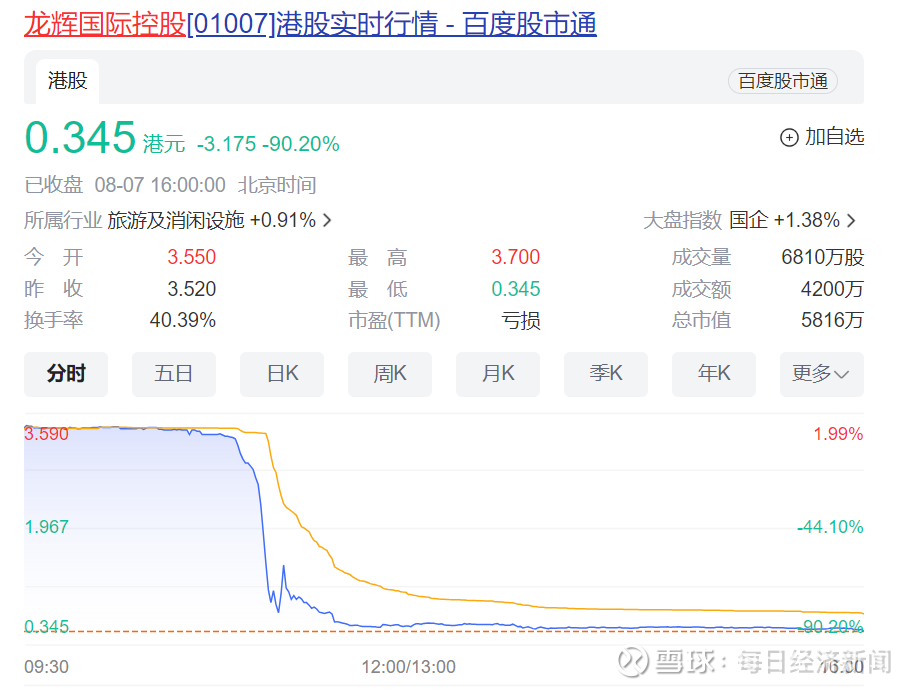This screenshot has height=690, width=919.
Task: Click chart axis label 1.99%
Action: (838, 434)
